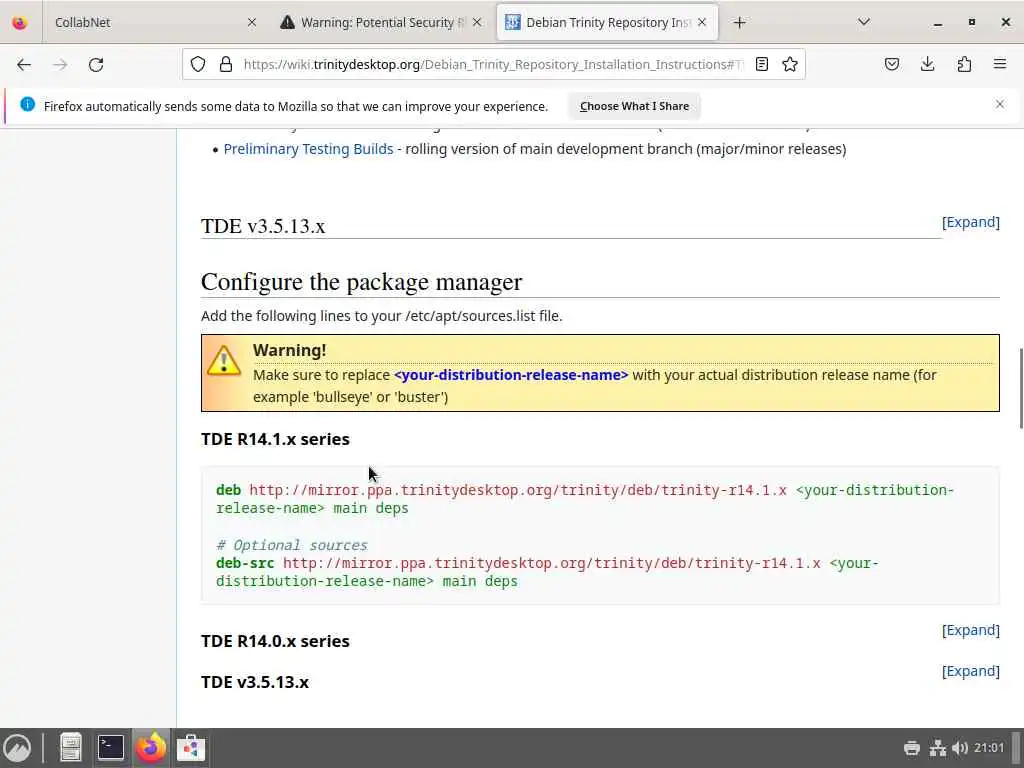
Task: Open the network tray icon
Action: click(938, 748)
